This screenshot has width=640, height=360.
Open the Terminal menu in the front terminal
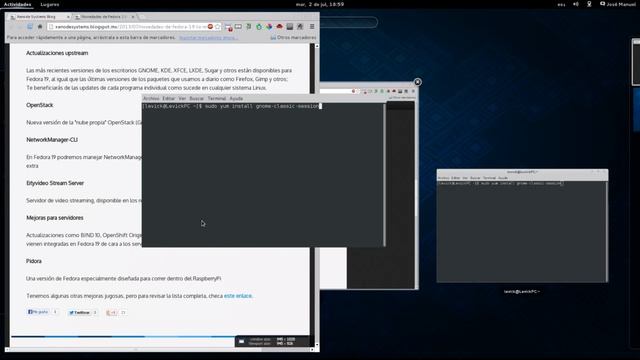click(217, 98)
